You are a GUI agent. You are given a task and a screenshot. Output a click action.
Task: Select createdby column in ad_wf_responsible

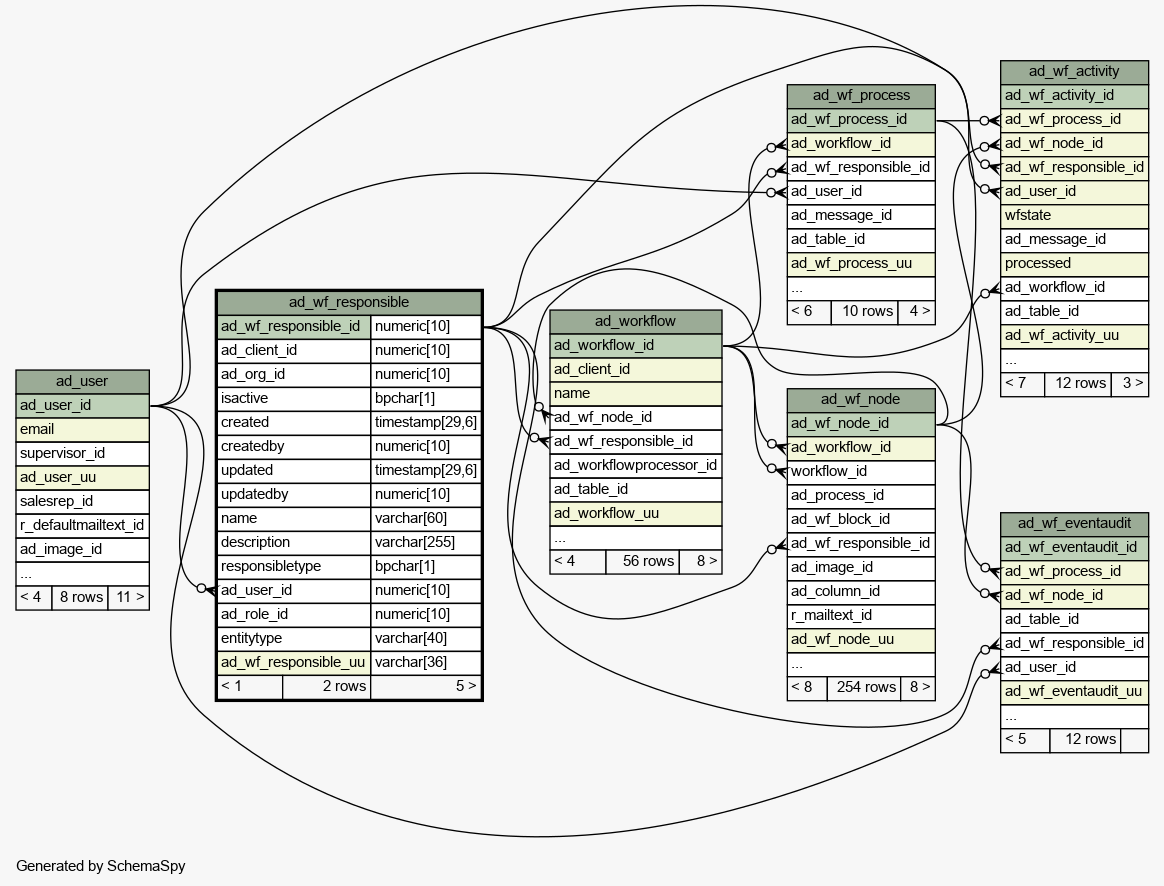pos(294,447)
